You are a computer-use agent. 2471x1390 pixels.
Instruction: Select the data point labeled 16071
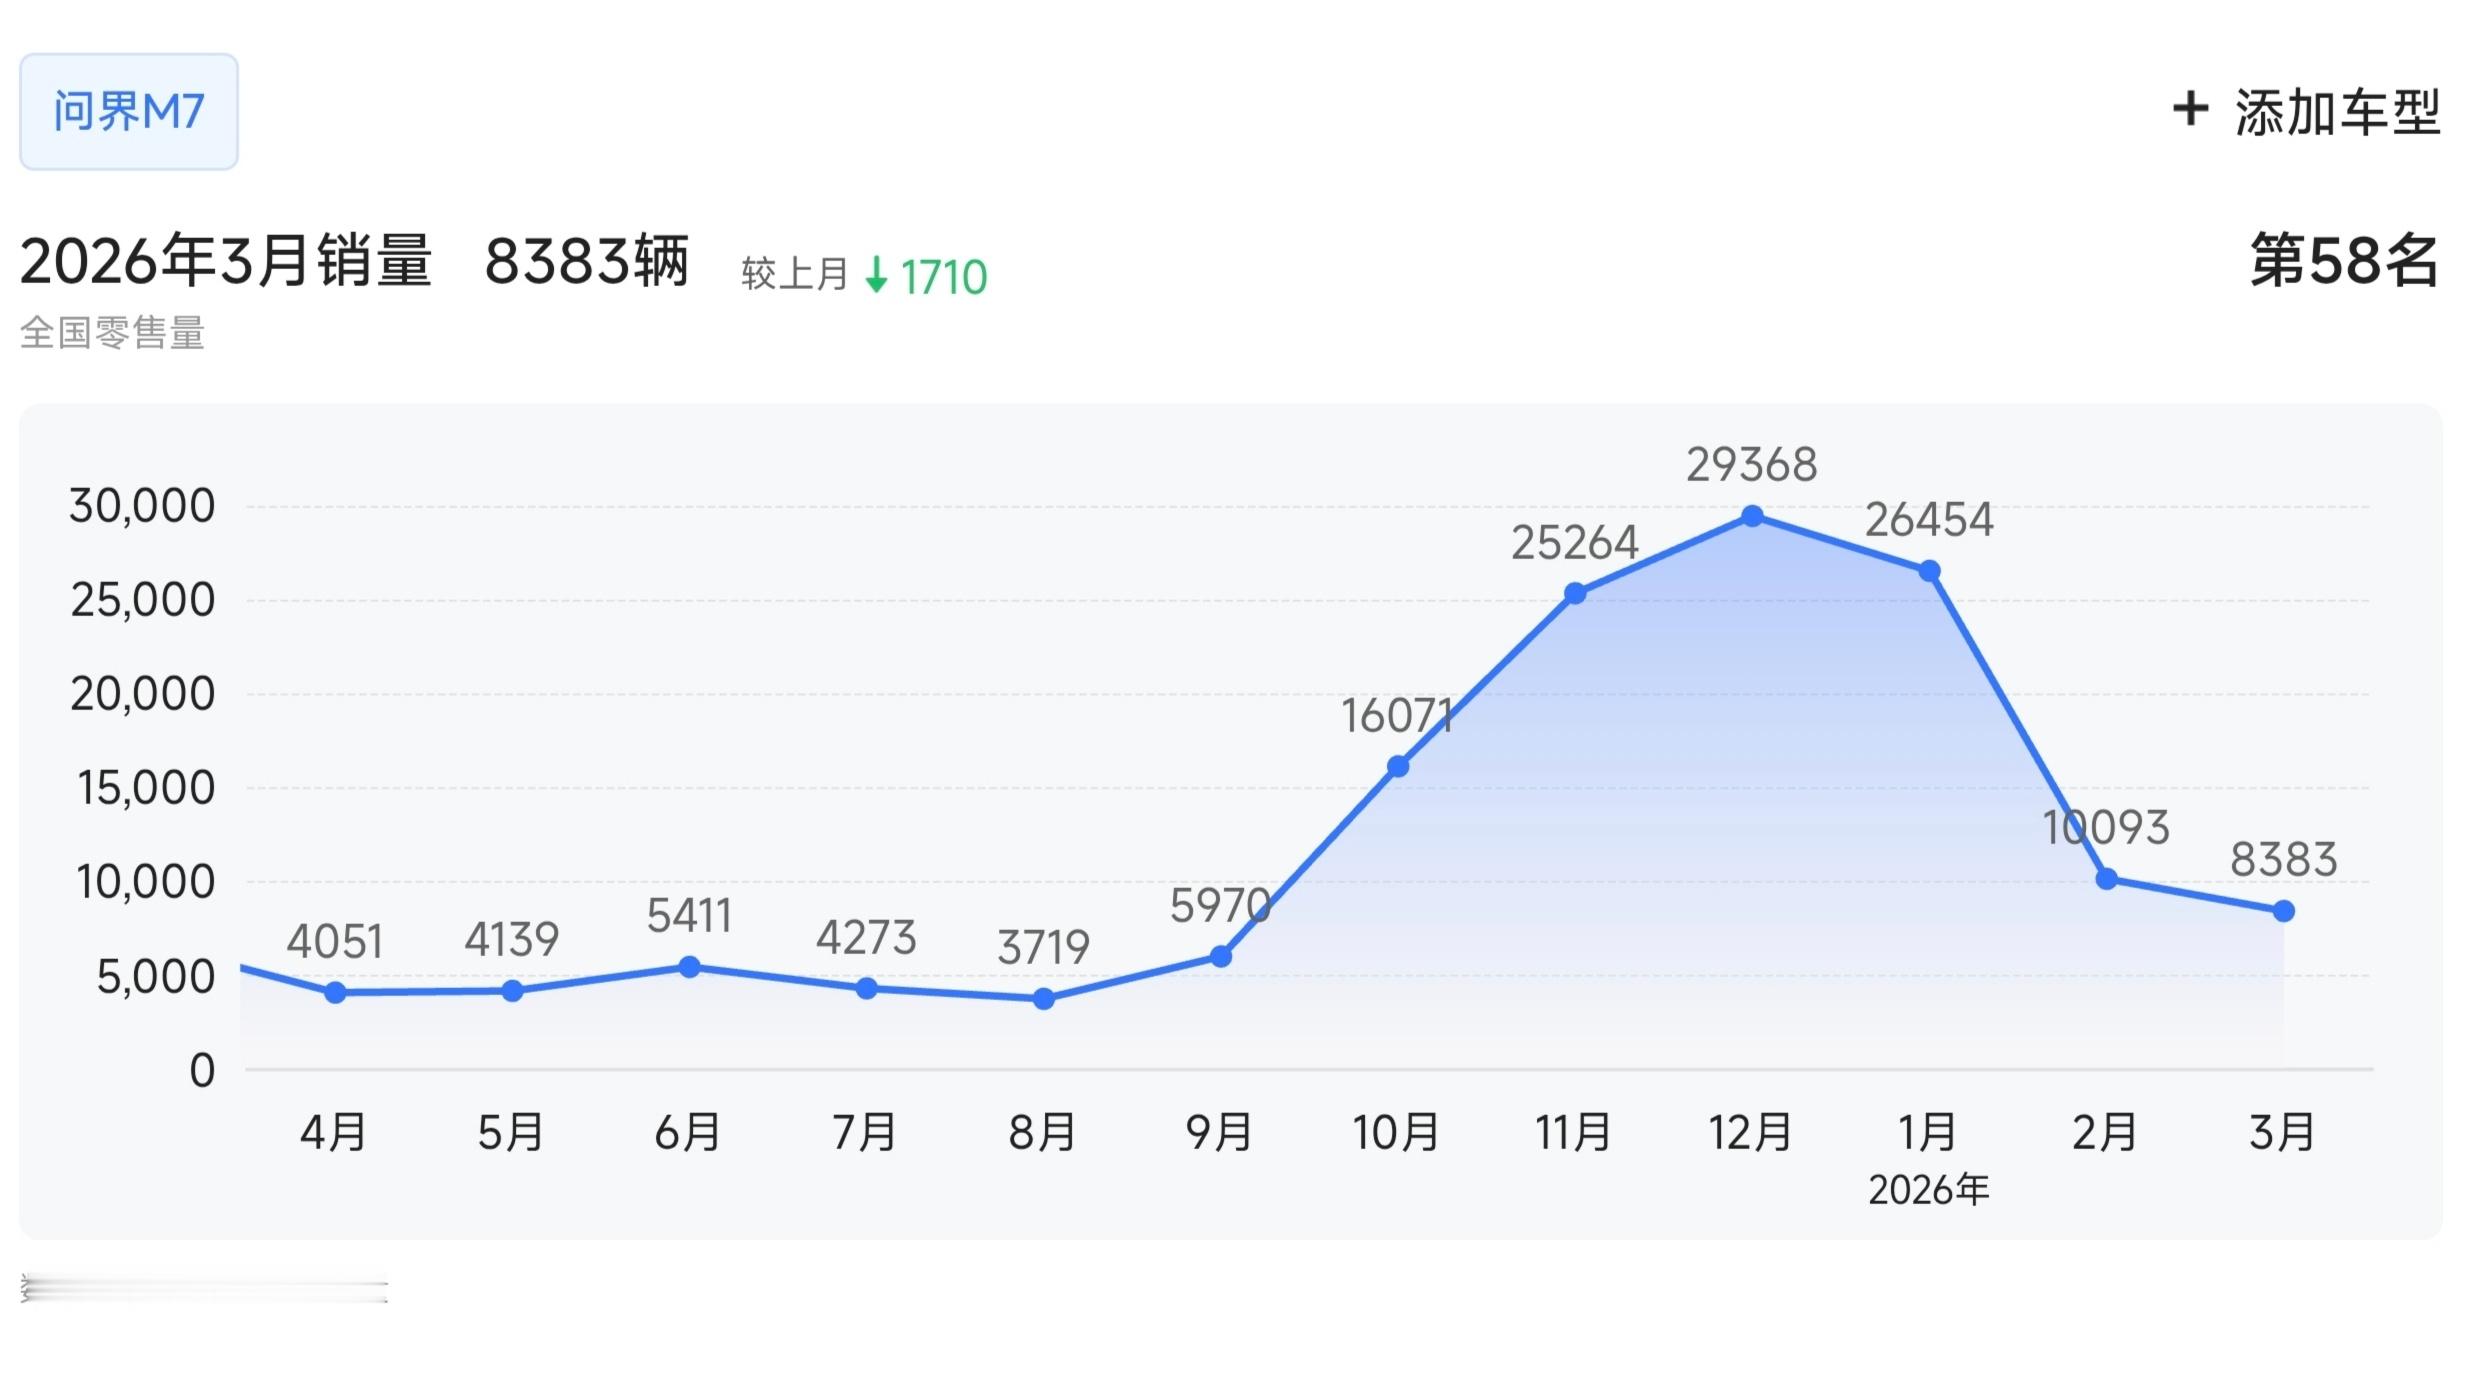(1398, 766)
